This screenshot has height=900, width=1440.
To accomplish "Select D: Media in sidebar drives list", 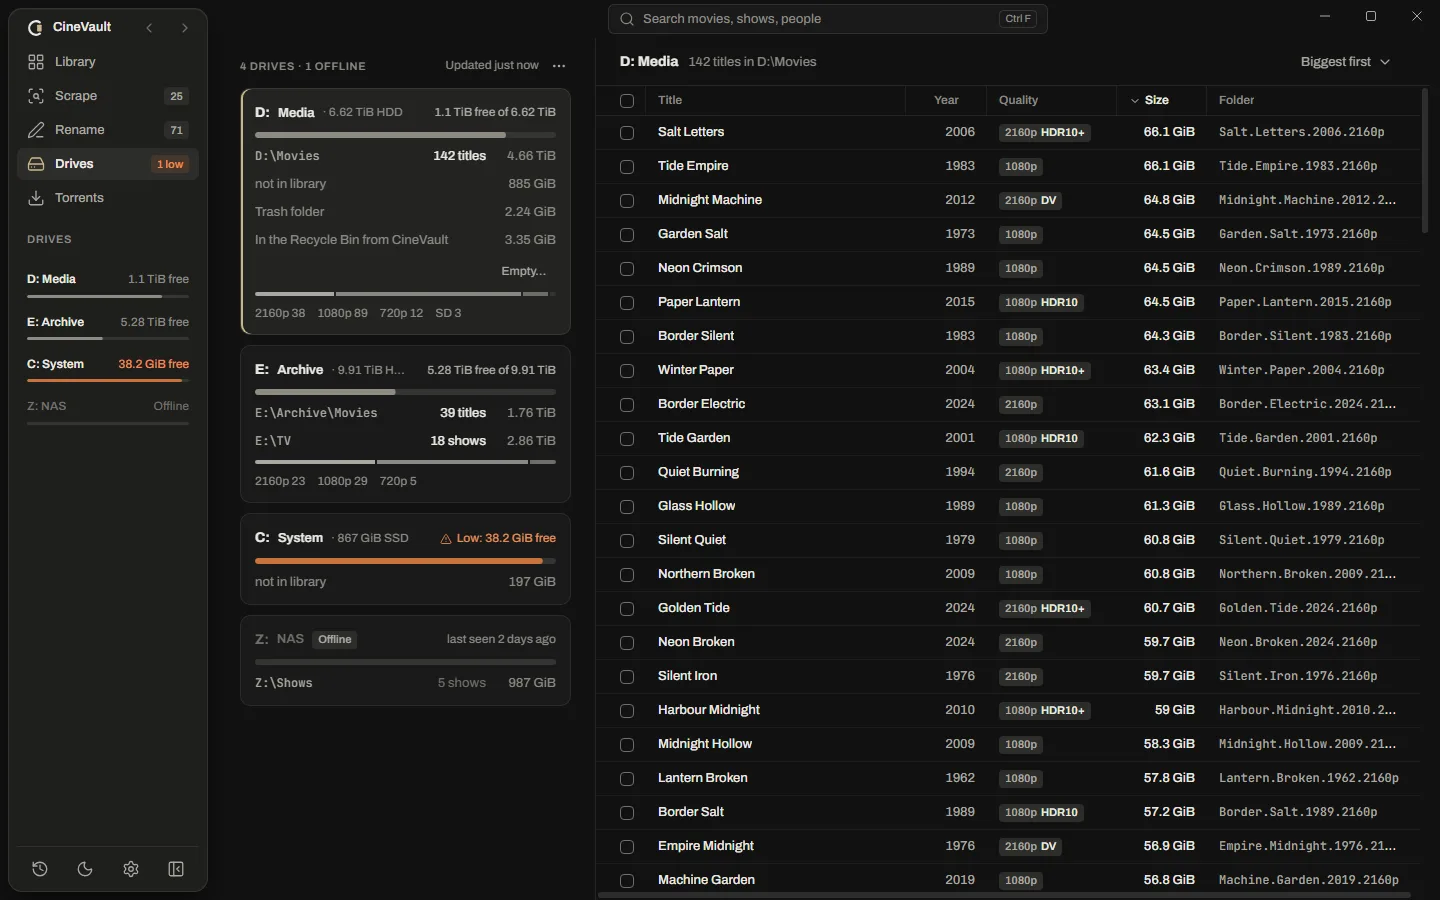I will click(x=108, y=285).
